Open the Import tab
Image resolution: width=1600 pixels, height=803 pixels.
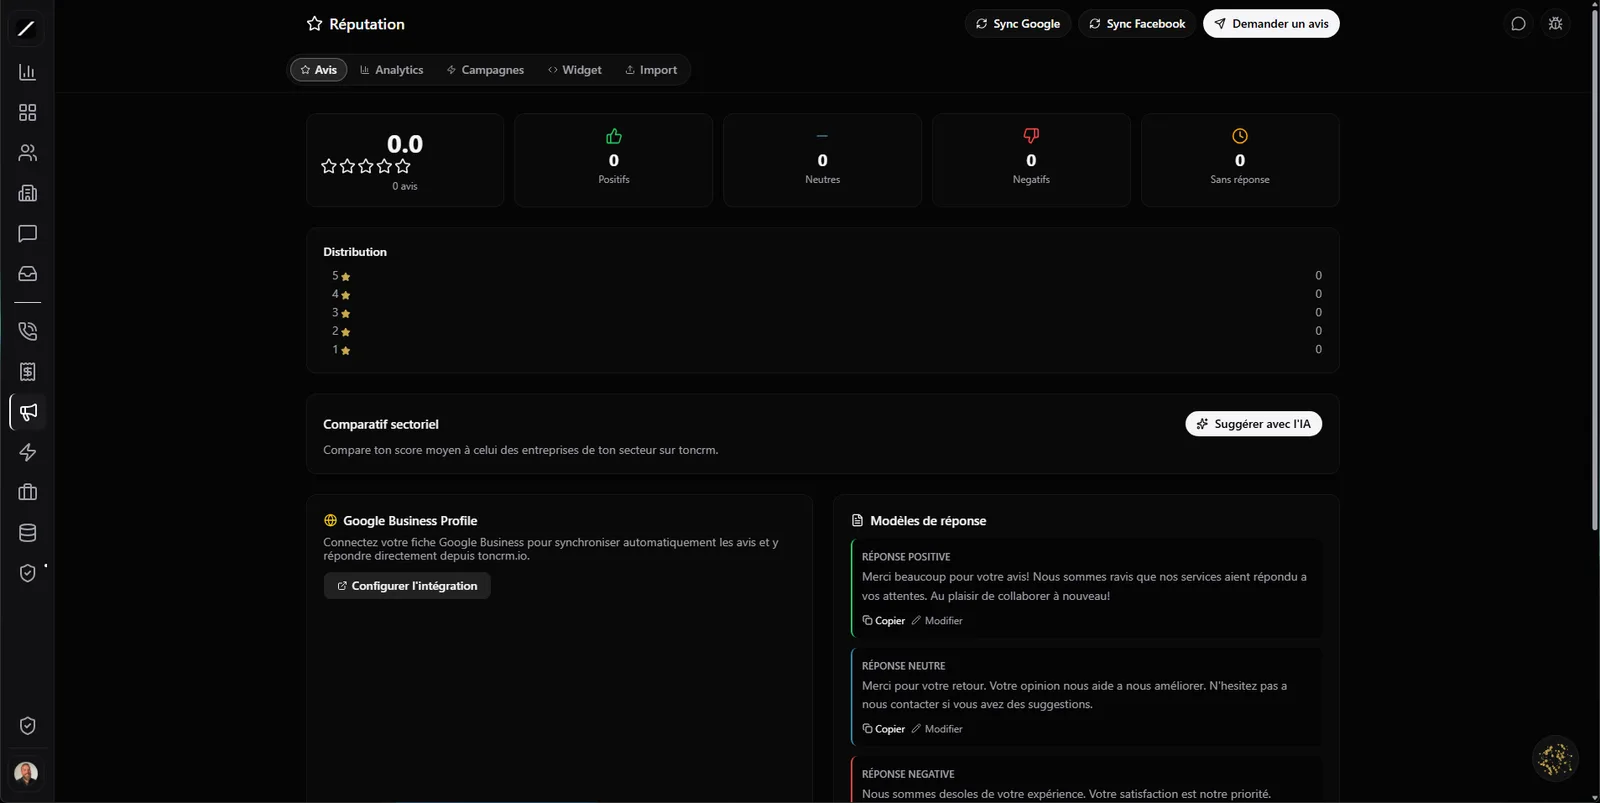[x=651, y=70]
